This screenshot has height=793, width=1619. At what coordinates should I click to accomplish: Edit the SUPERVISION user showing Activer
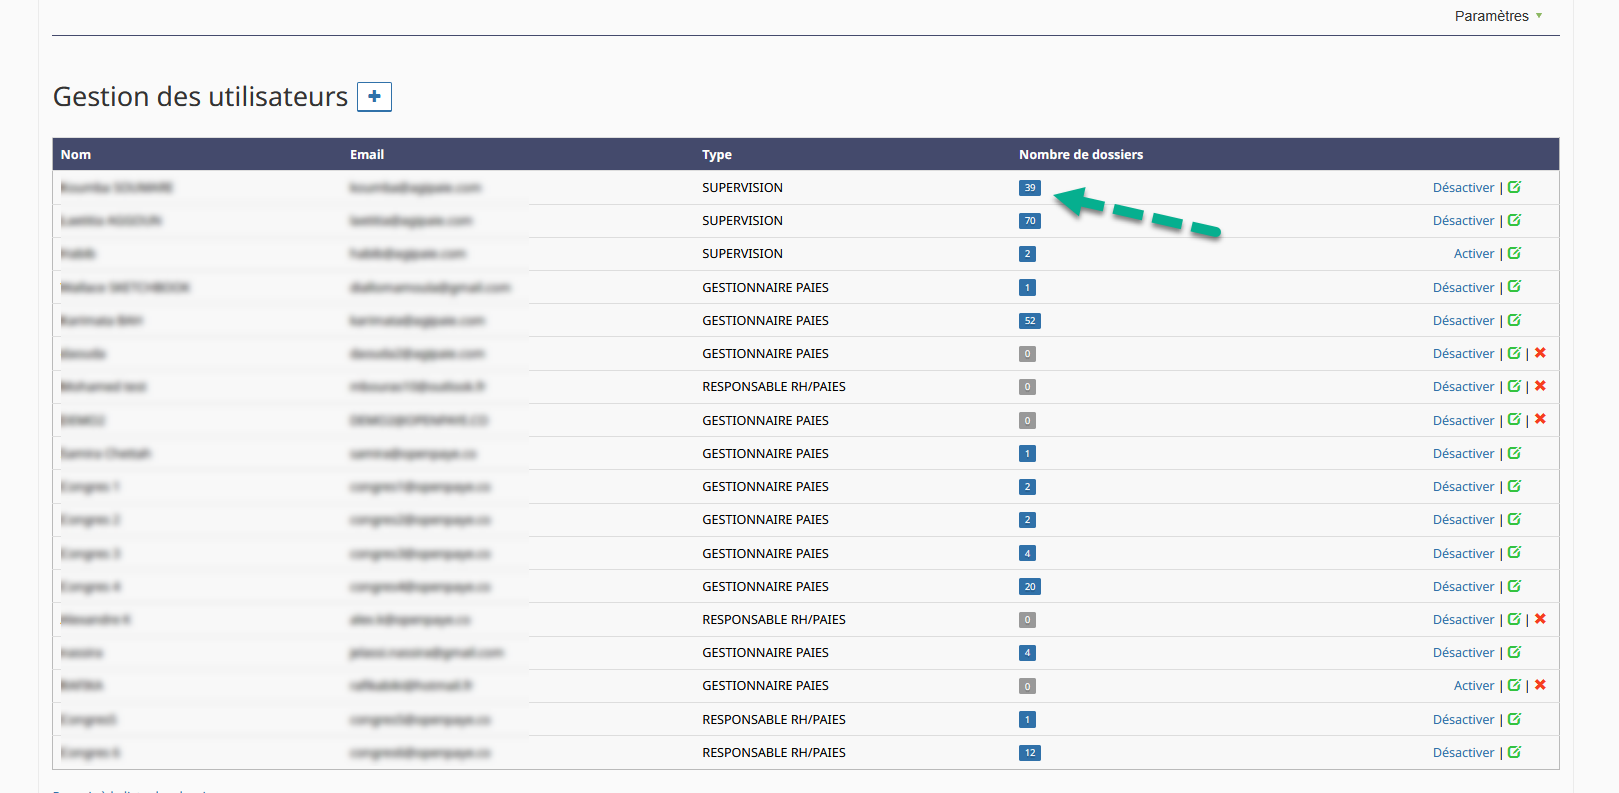[x=1514, y=253]
